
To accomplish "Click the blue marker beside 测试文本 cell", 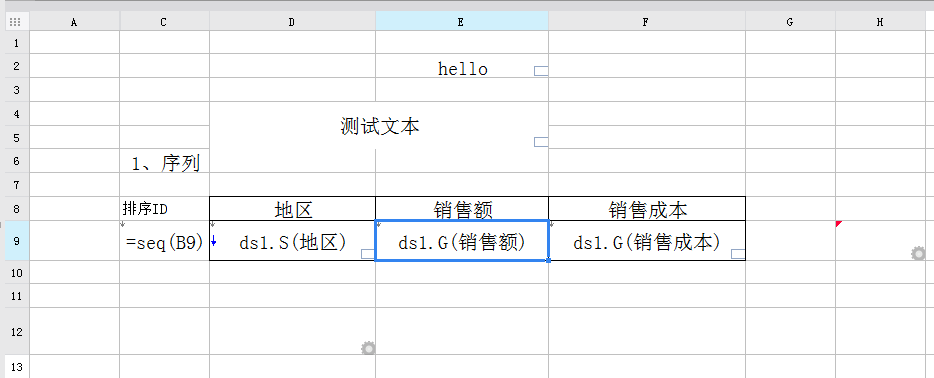I will (x=541, y=142).
